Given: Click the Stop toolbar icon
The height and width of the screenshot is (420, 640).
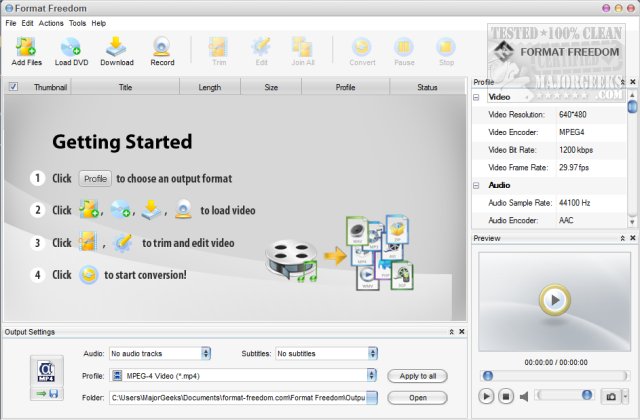Looking at the screenshot, I should [446, 47].
